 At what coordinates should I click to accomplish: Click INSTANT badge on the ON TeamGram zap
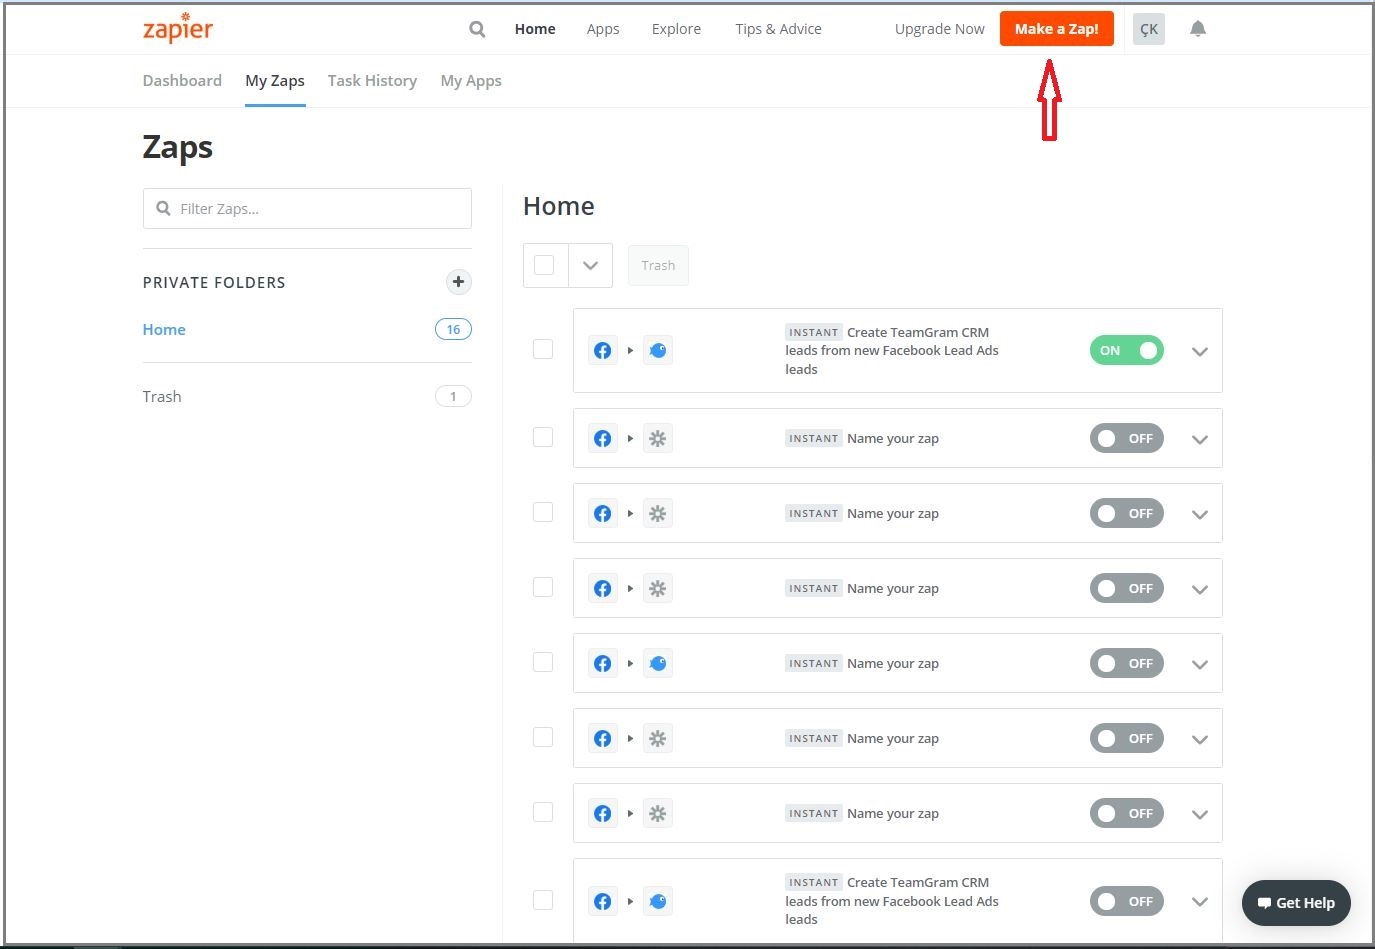(x=813, y=332)
